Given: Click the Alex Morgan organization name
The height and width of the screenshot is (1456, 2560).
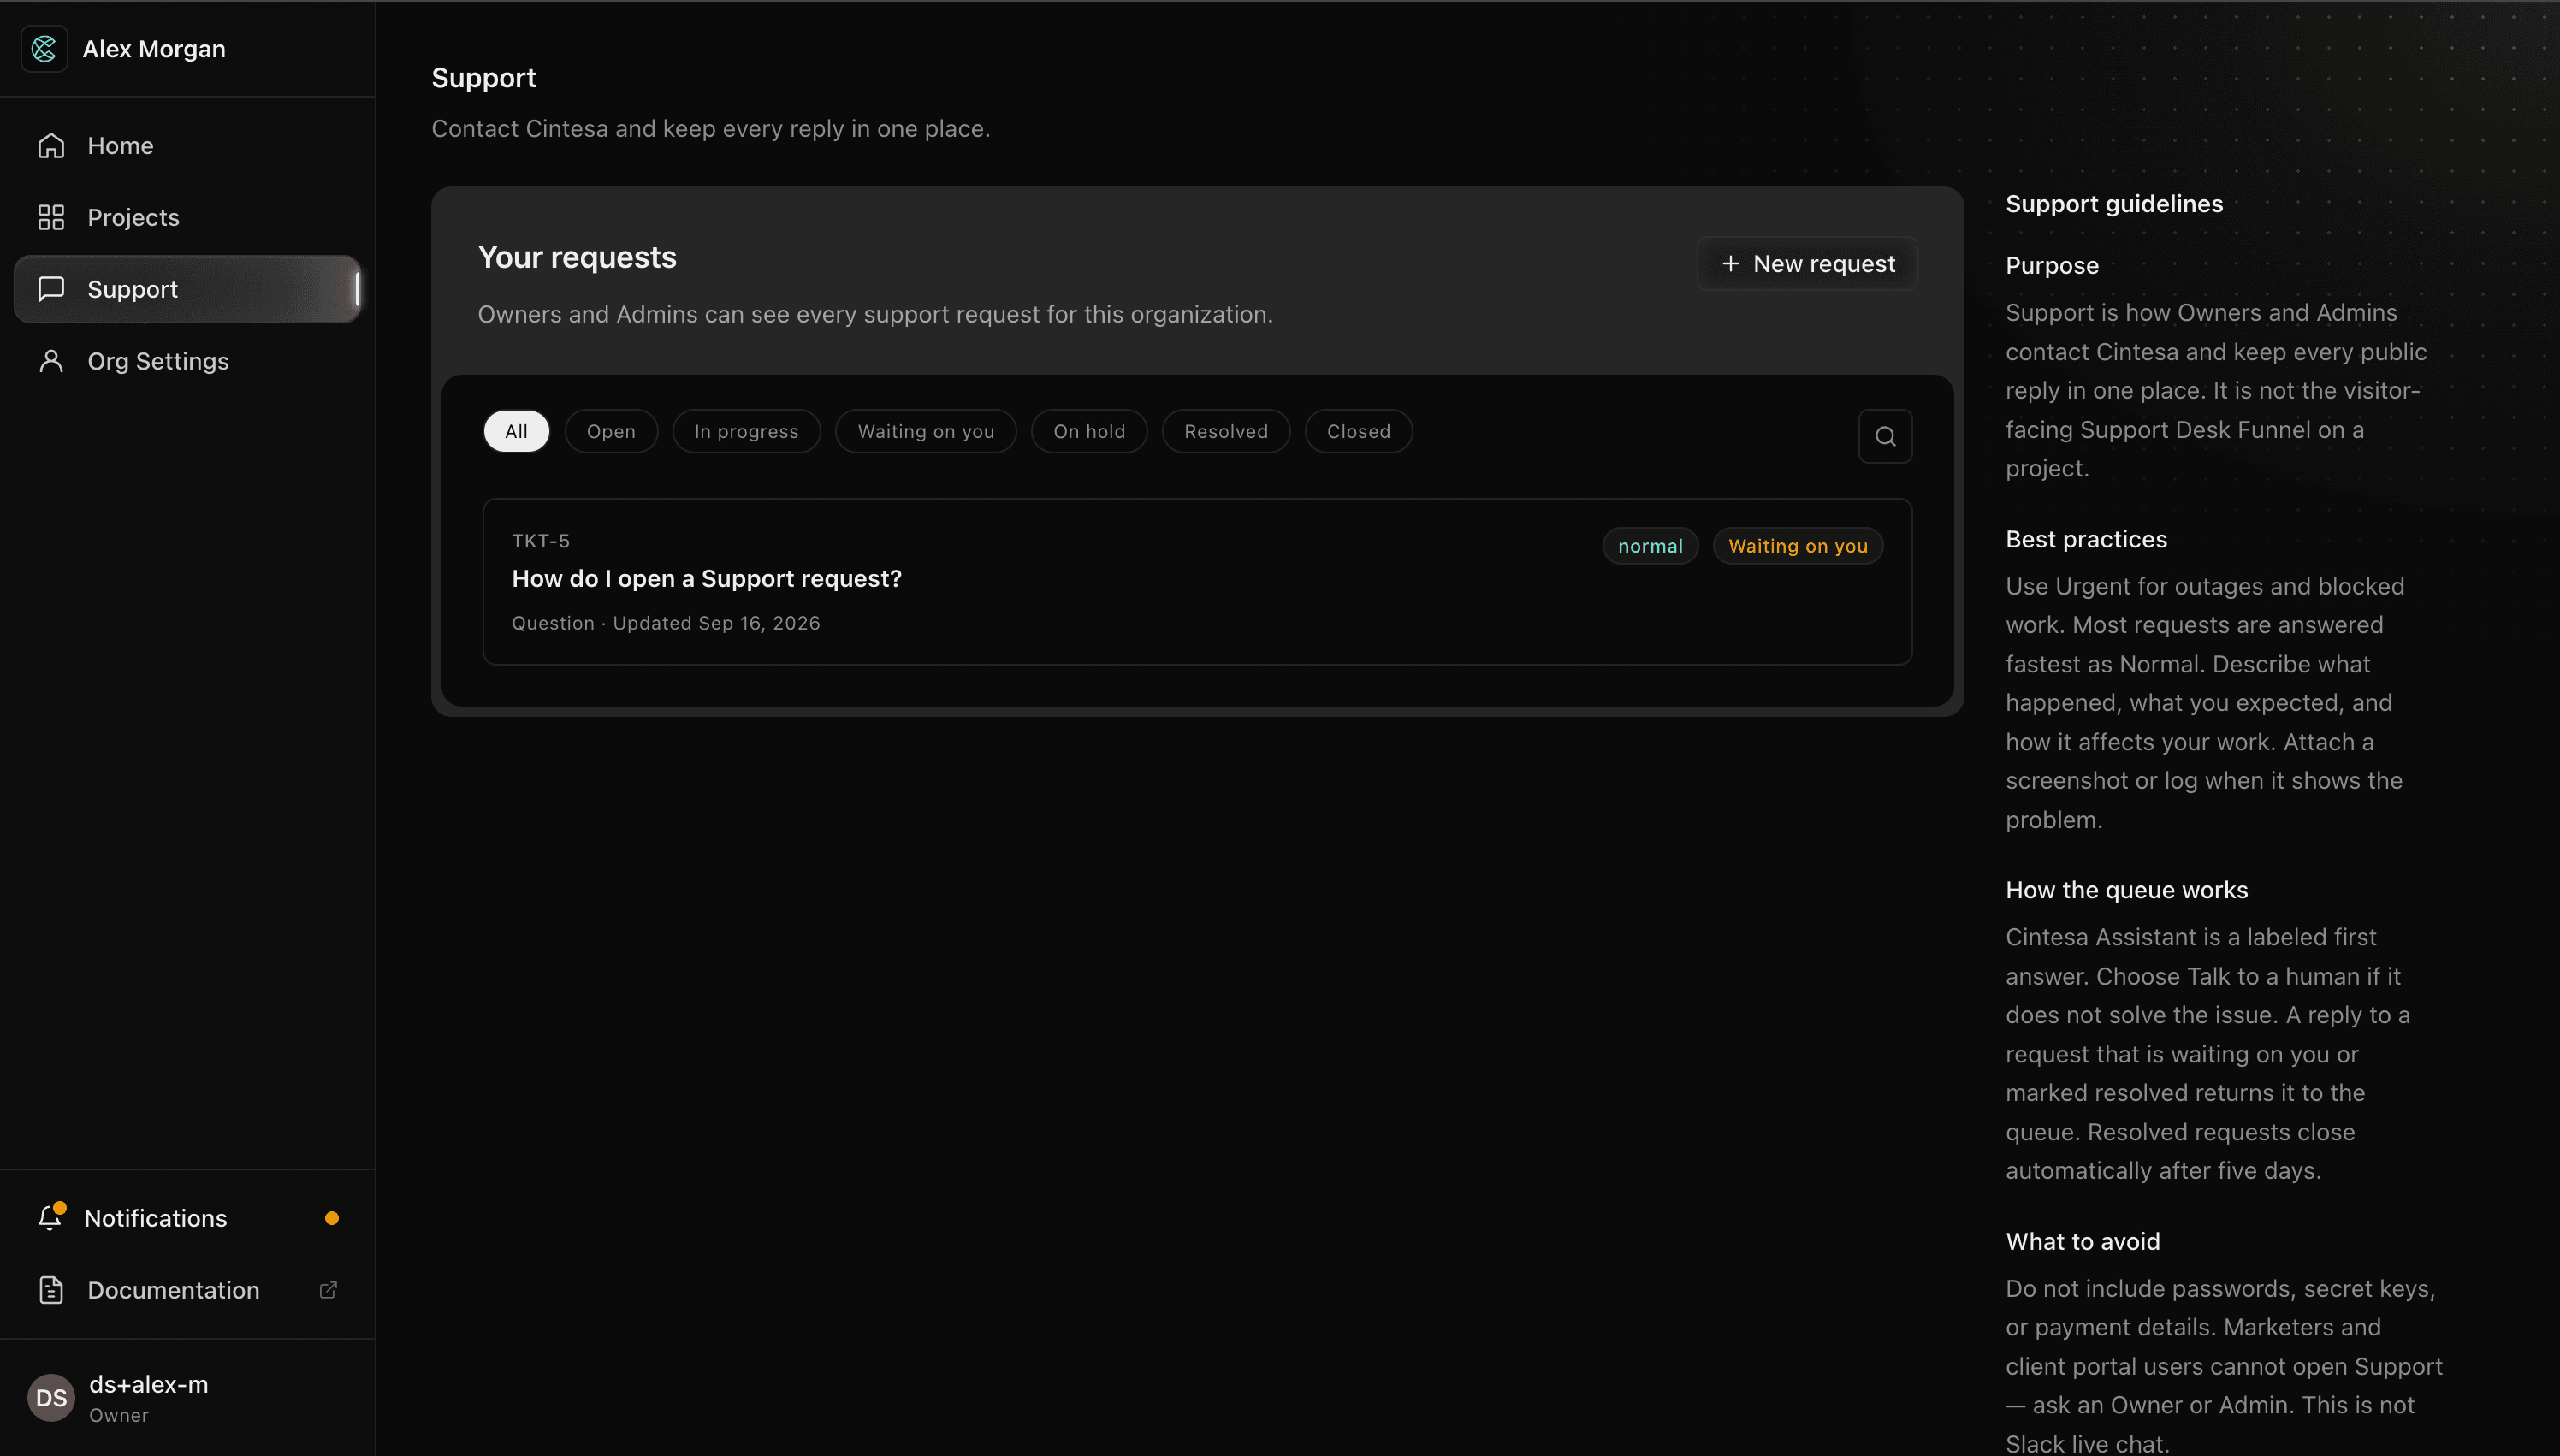Looking at the screenshot, I should coord(154,49).
